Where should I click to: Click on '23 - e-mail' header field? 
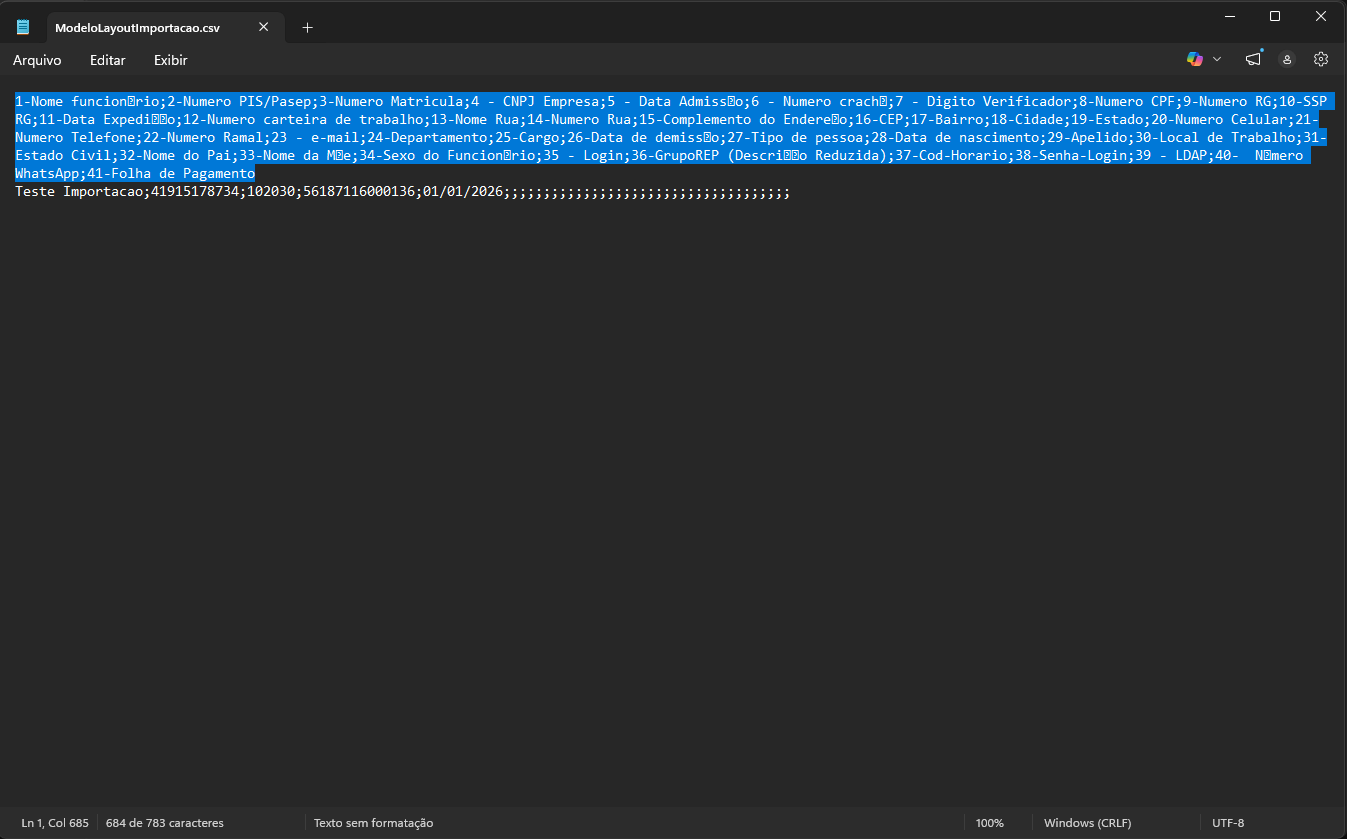(315, 137)
